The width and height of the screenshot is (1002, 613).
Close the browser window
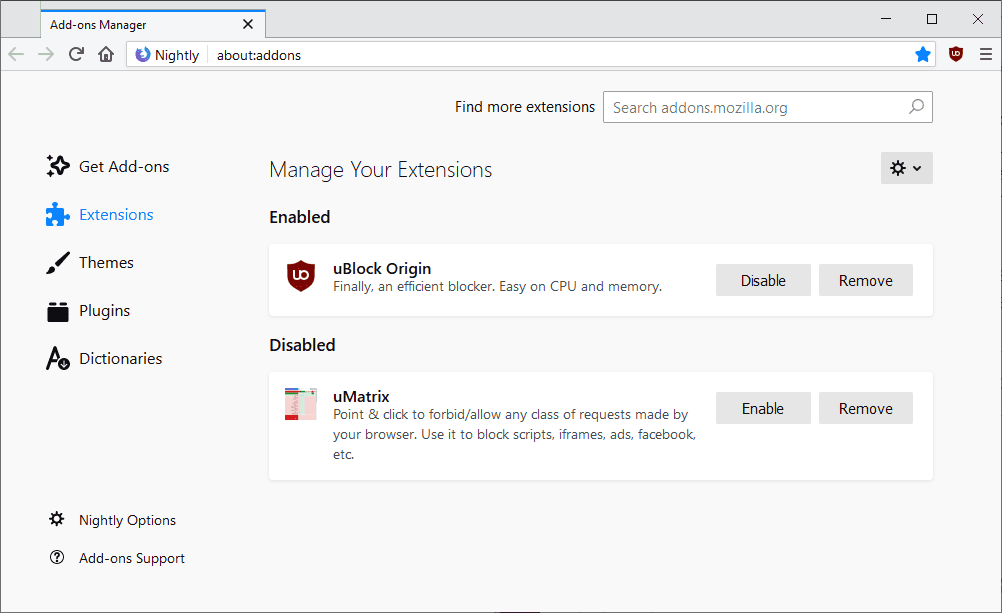tap(978, 19)
